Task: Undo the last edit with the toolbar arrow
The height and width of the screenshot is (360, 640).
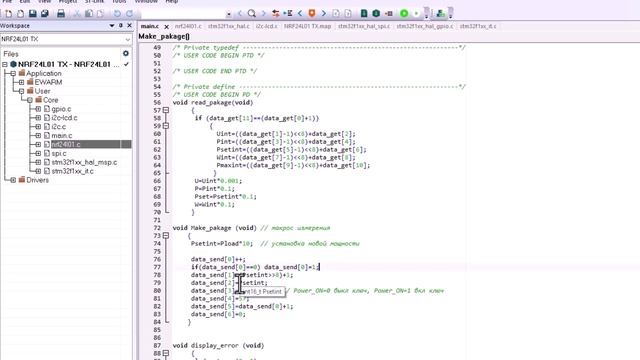Action: 117,13
